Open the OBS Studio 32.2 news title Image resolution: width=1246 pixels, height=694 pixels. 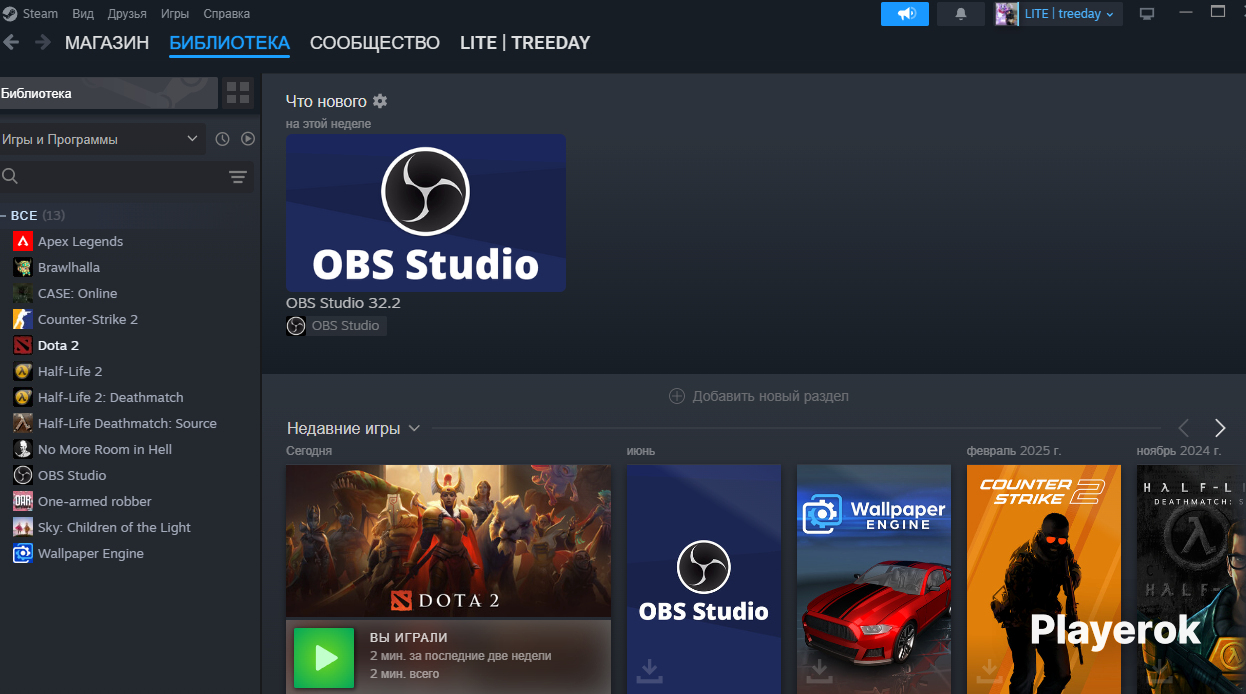click(343, 302)
